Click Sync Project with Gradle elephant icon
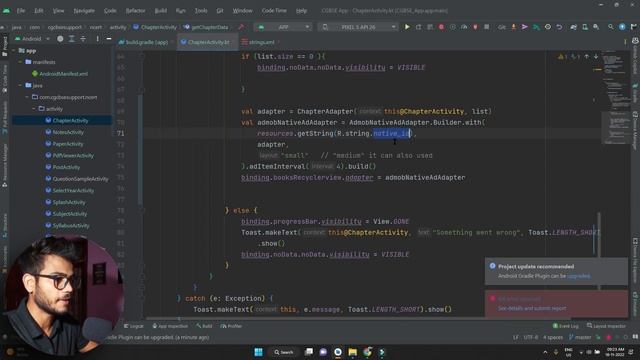Screen dimensions: 640x360 (573, 27)
